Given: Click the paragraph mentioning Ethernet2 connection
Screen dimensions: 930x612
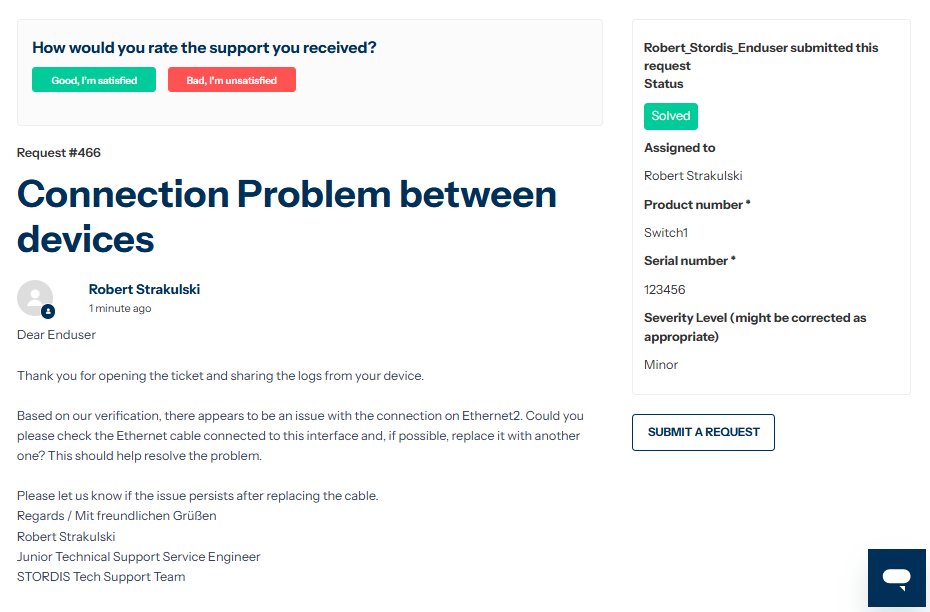Looking at the screenshot, I should 300,436.
